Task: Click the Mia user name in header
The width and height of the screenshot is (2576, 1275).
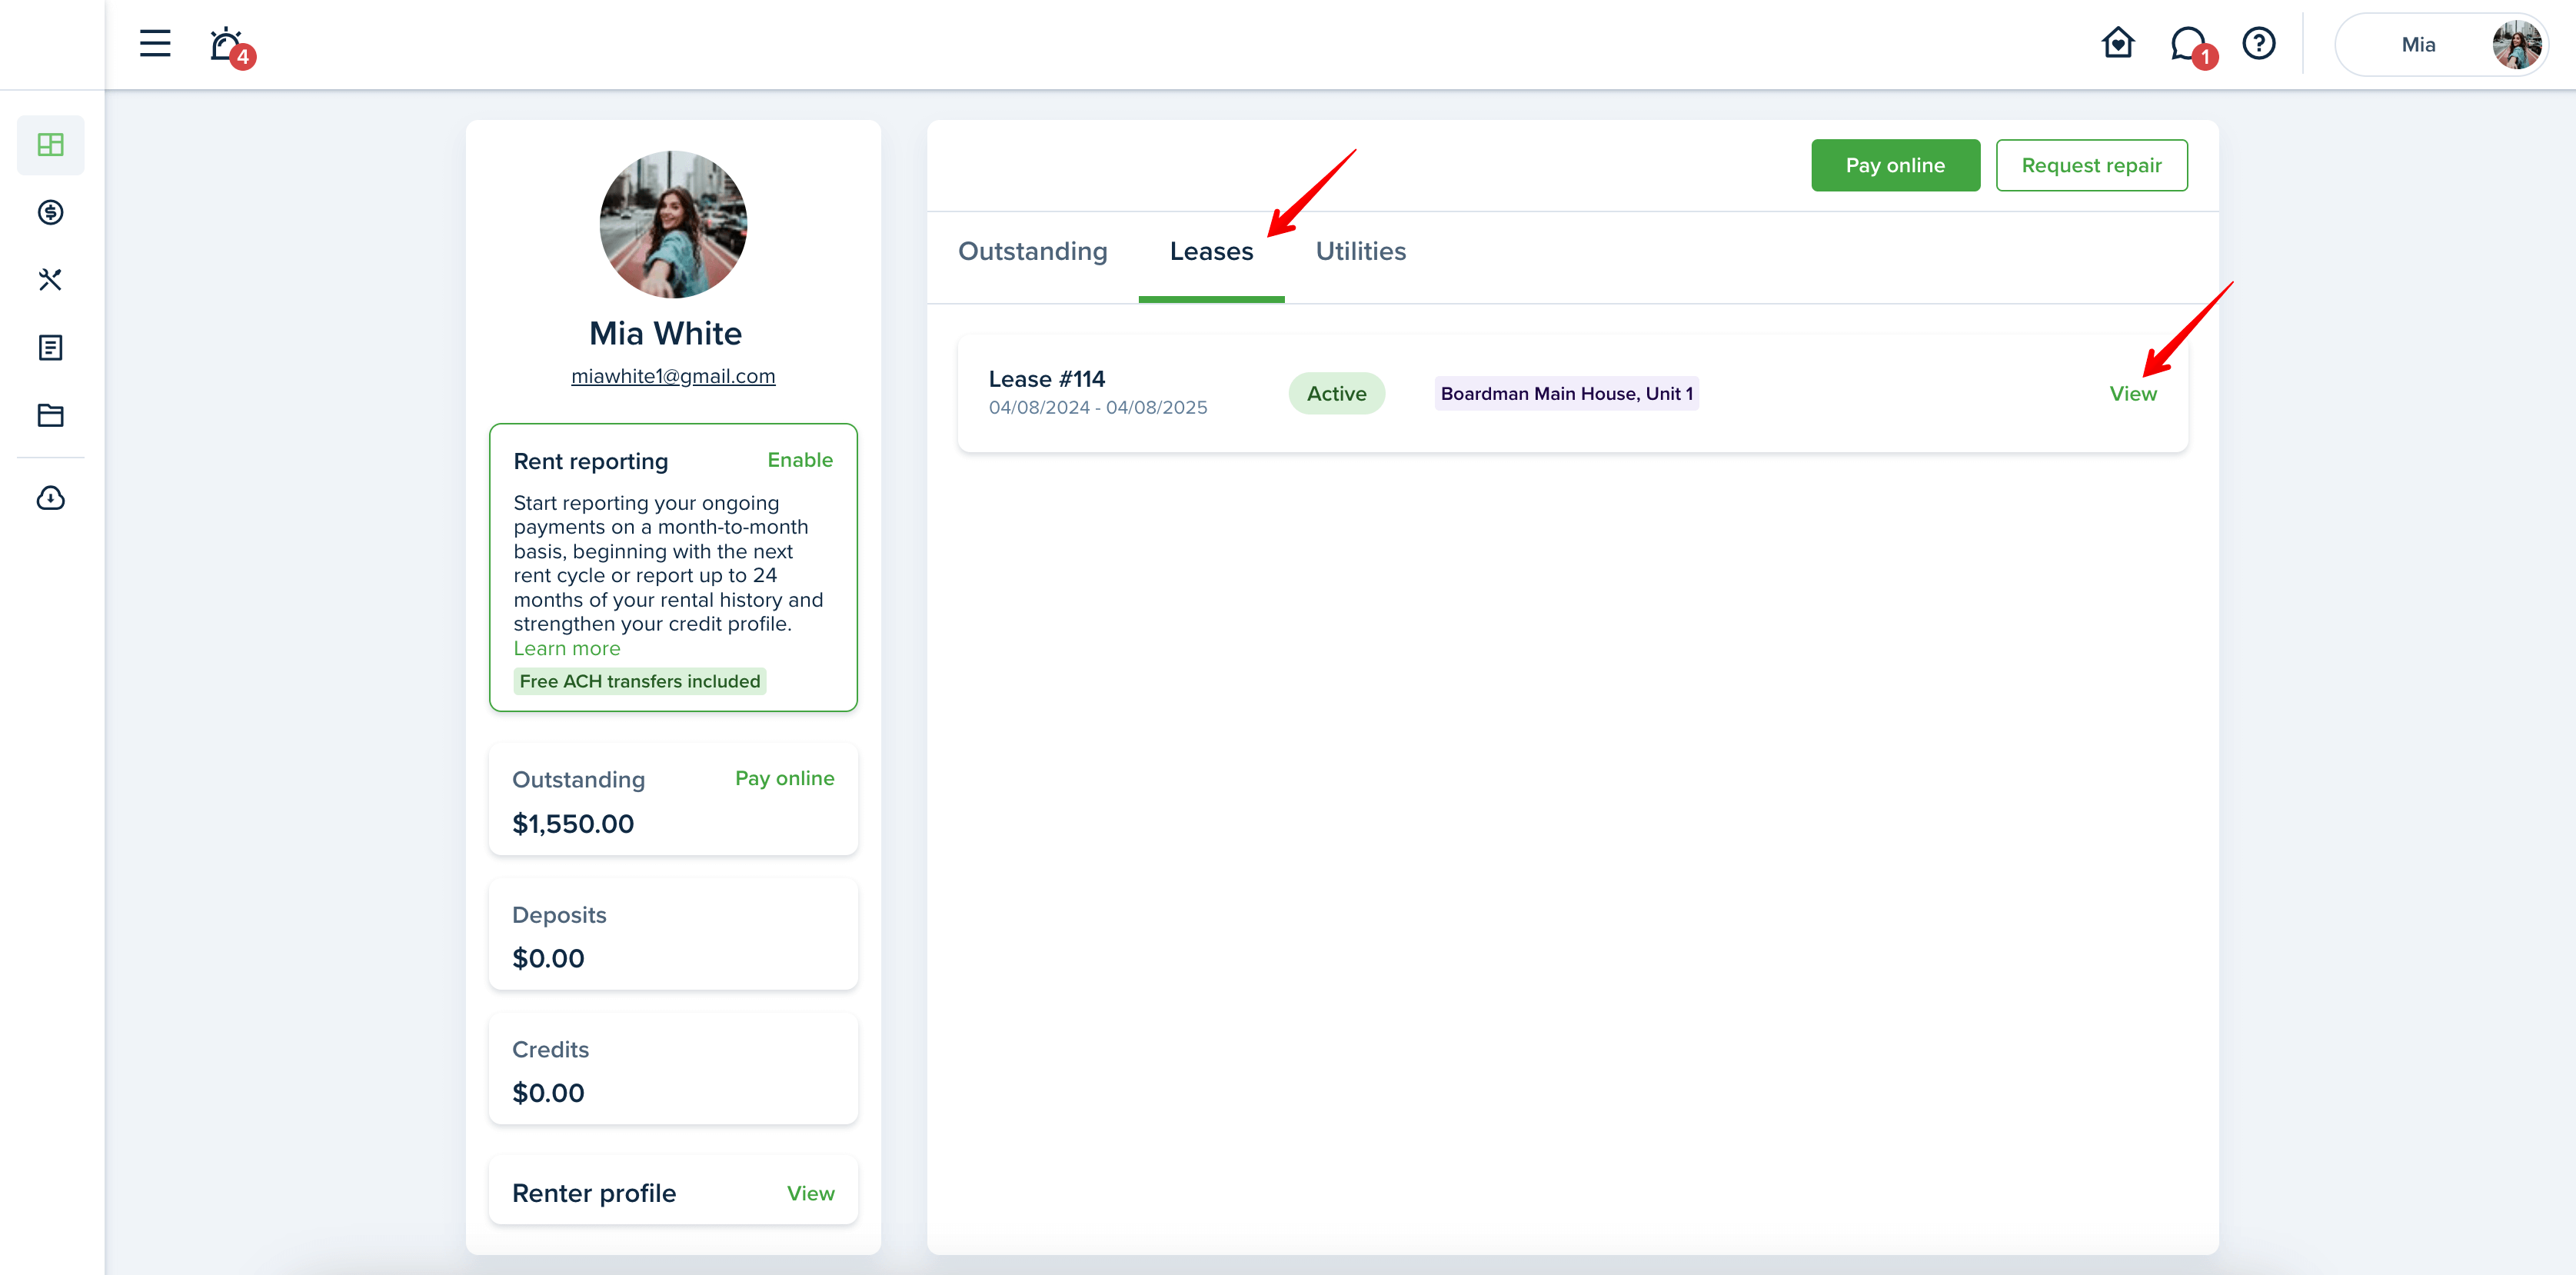Action: click(2418, 45)
